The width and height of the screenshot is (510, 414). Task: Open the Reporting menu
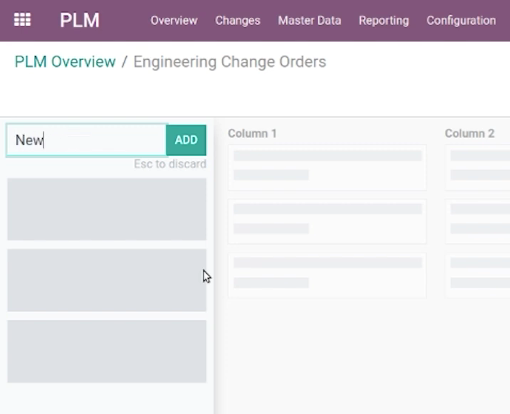(384, 20)
